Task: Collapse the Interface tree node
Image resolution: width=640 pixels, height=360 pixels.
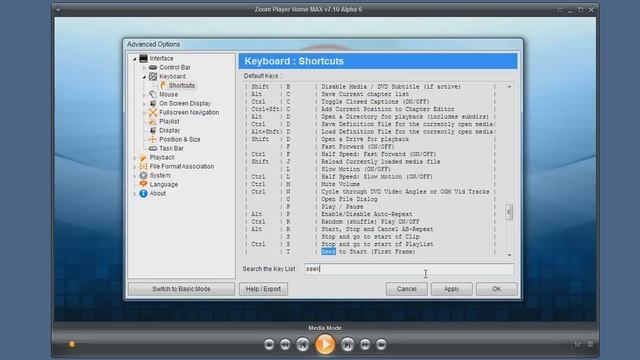Action: [134, 59]
